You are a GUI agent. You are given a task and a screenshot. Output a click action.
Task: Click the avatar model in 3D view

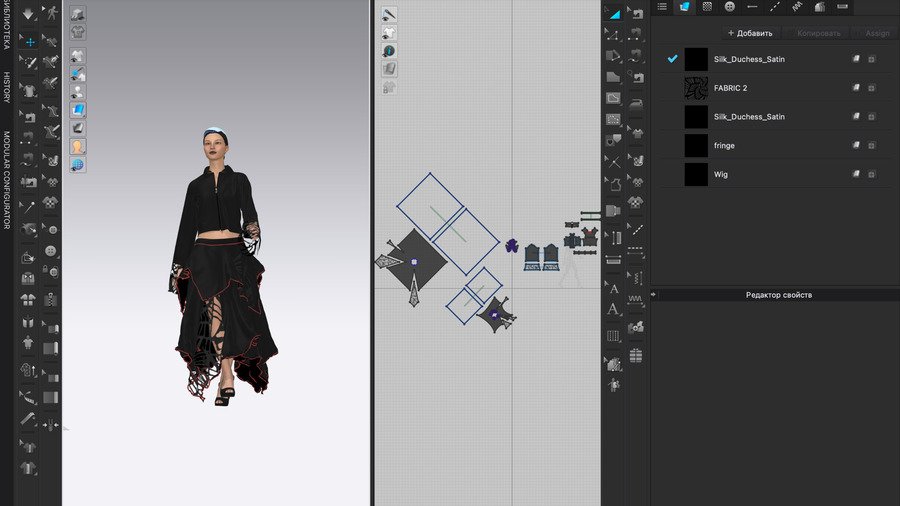[x=223, y=267]
